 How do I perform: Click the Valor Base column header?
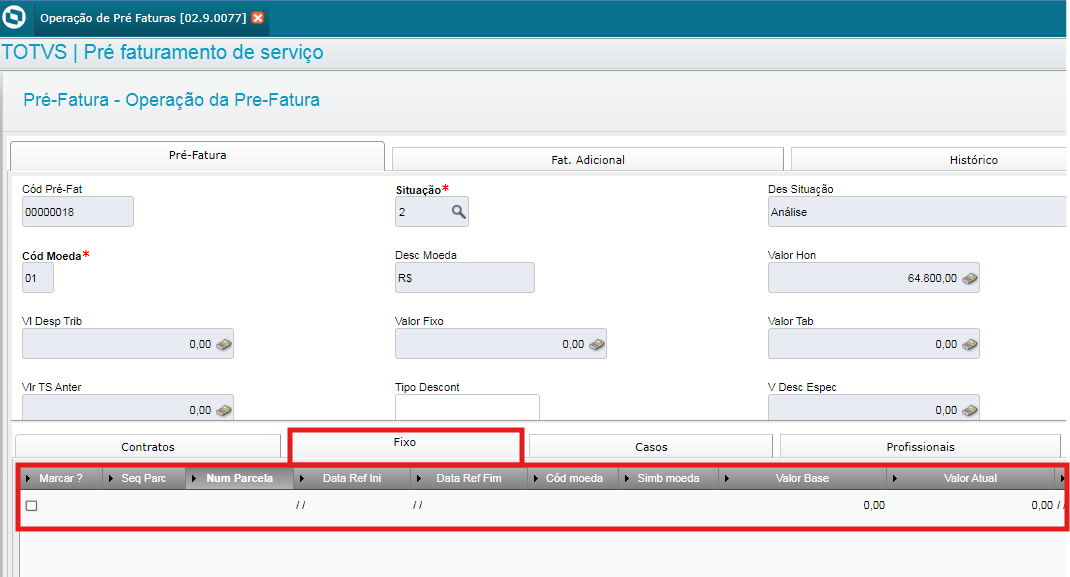(x=802, y=479)
